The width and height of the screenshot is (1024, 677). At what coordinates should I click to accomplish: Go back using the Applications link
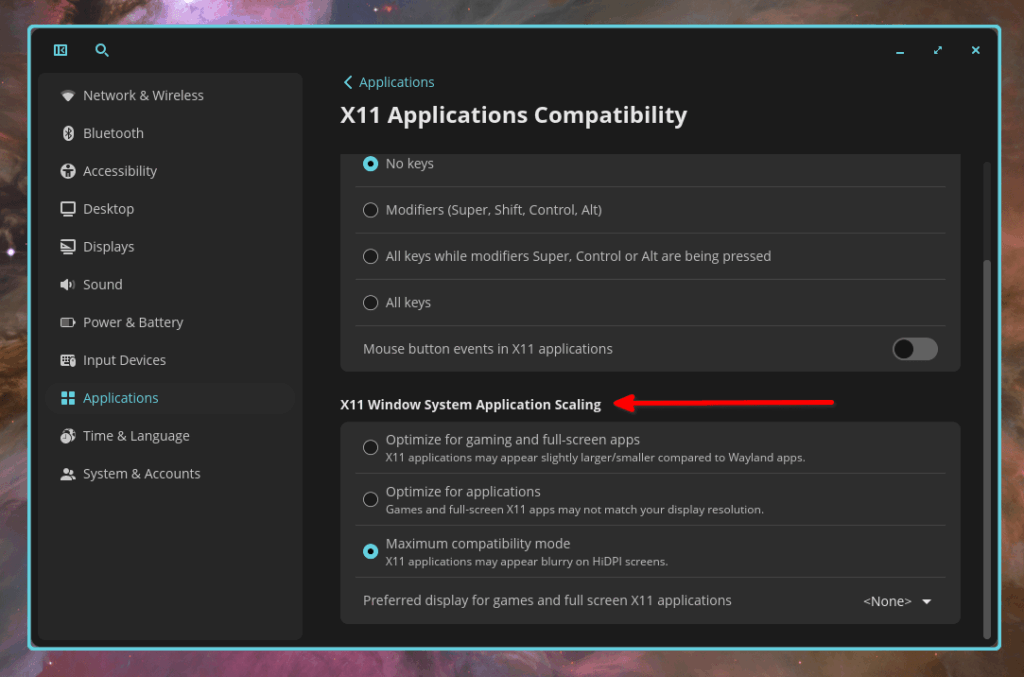coord(394,81)
